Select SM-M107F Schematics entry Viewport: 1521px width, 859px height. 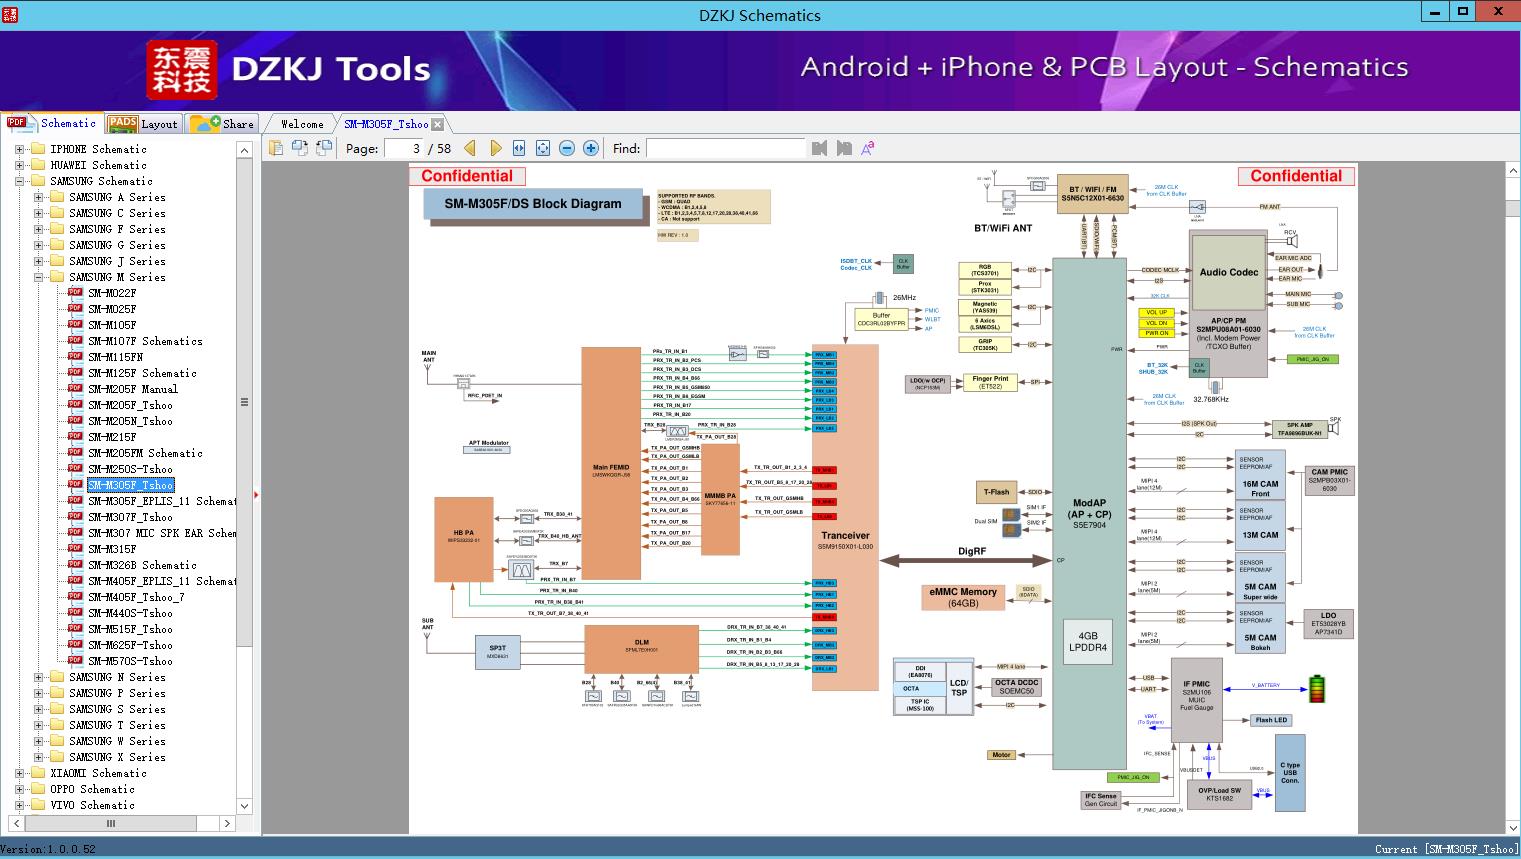click(145, 341)
